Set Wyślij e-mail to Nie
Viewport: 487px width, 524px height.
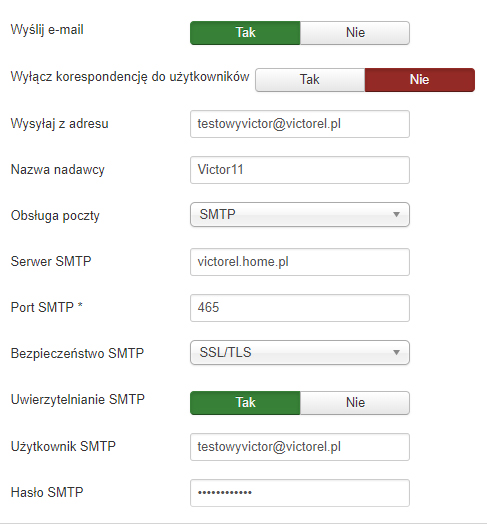point(355,33)
